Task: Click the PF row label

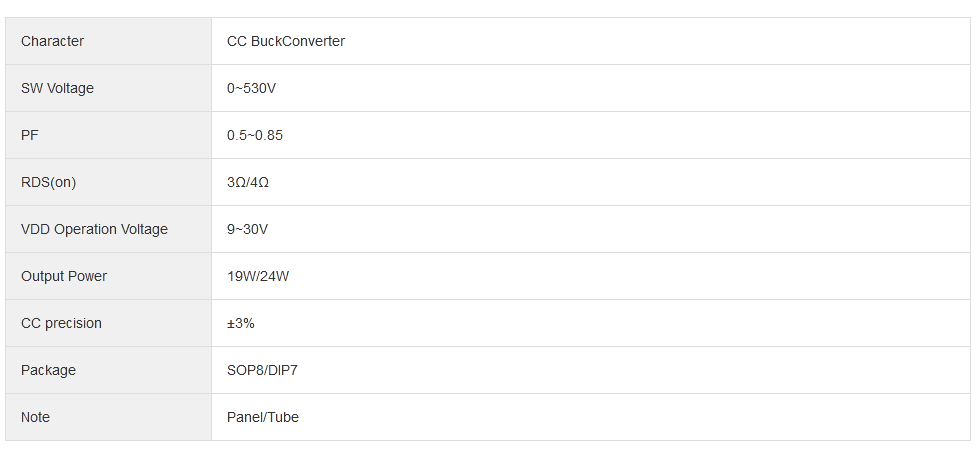Action: [30, 135]
